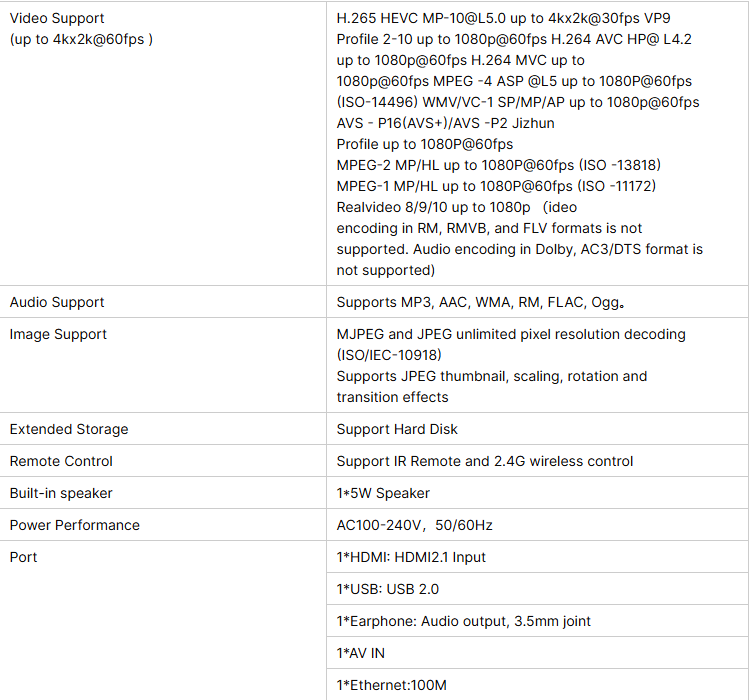Click the Video Support row label
Viewport: 750px width, 700px height.
pyautogui.click(x=57, y=18)
